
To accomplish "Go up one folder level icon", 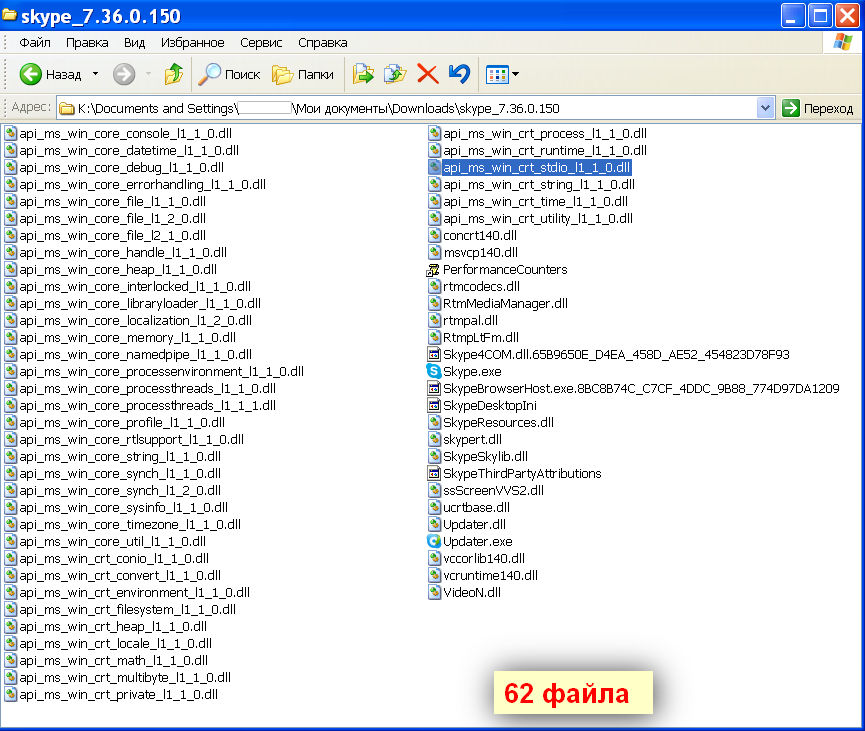I will [x=174, y=74].
